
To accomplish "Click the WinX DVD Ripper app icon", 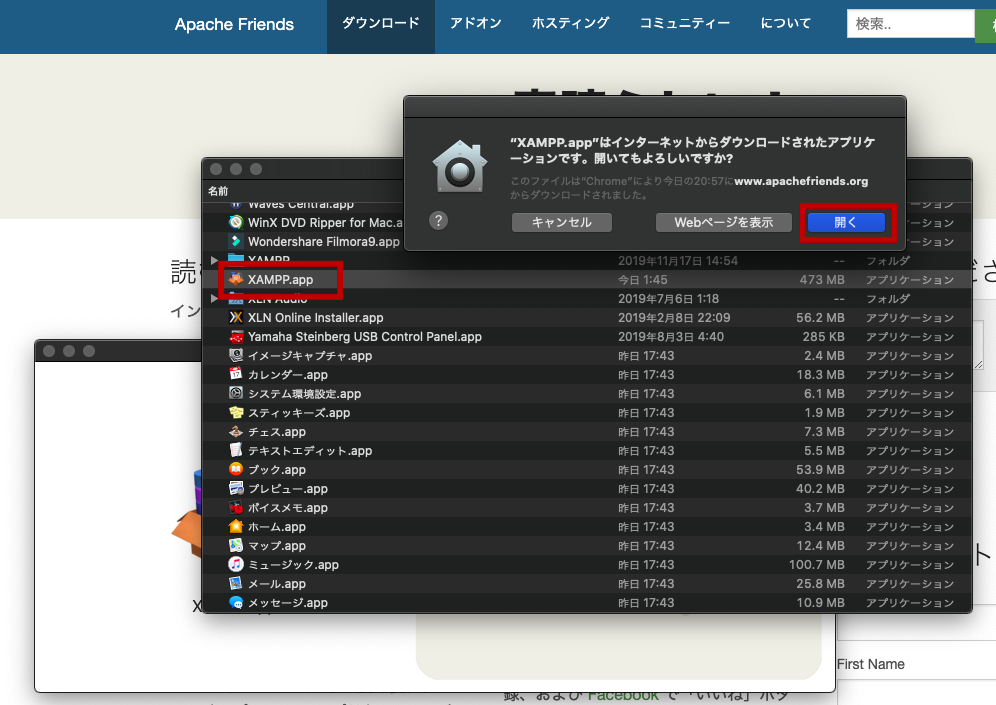I will (x=236, y=222).
